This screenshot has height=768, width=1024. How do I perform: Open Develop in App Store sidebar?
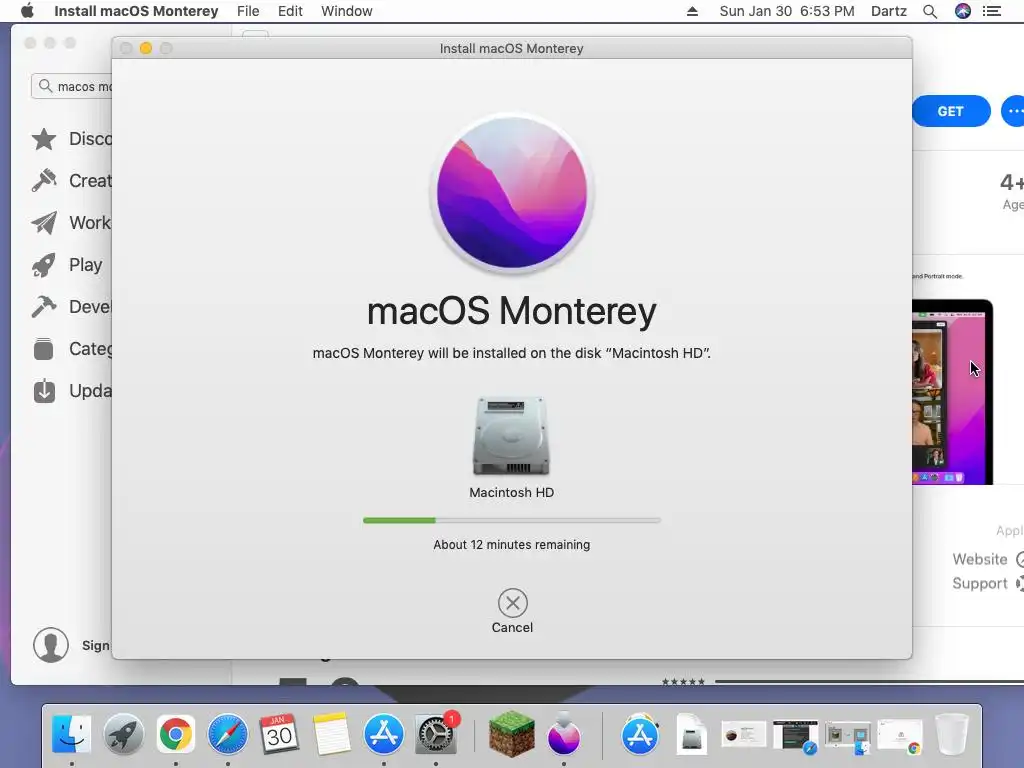(x=72, y=306)
